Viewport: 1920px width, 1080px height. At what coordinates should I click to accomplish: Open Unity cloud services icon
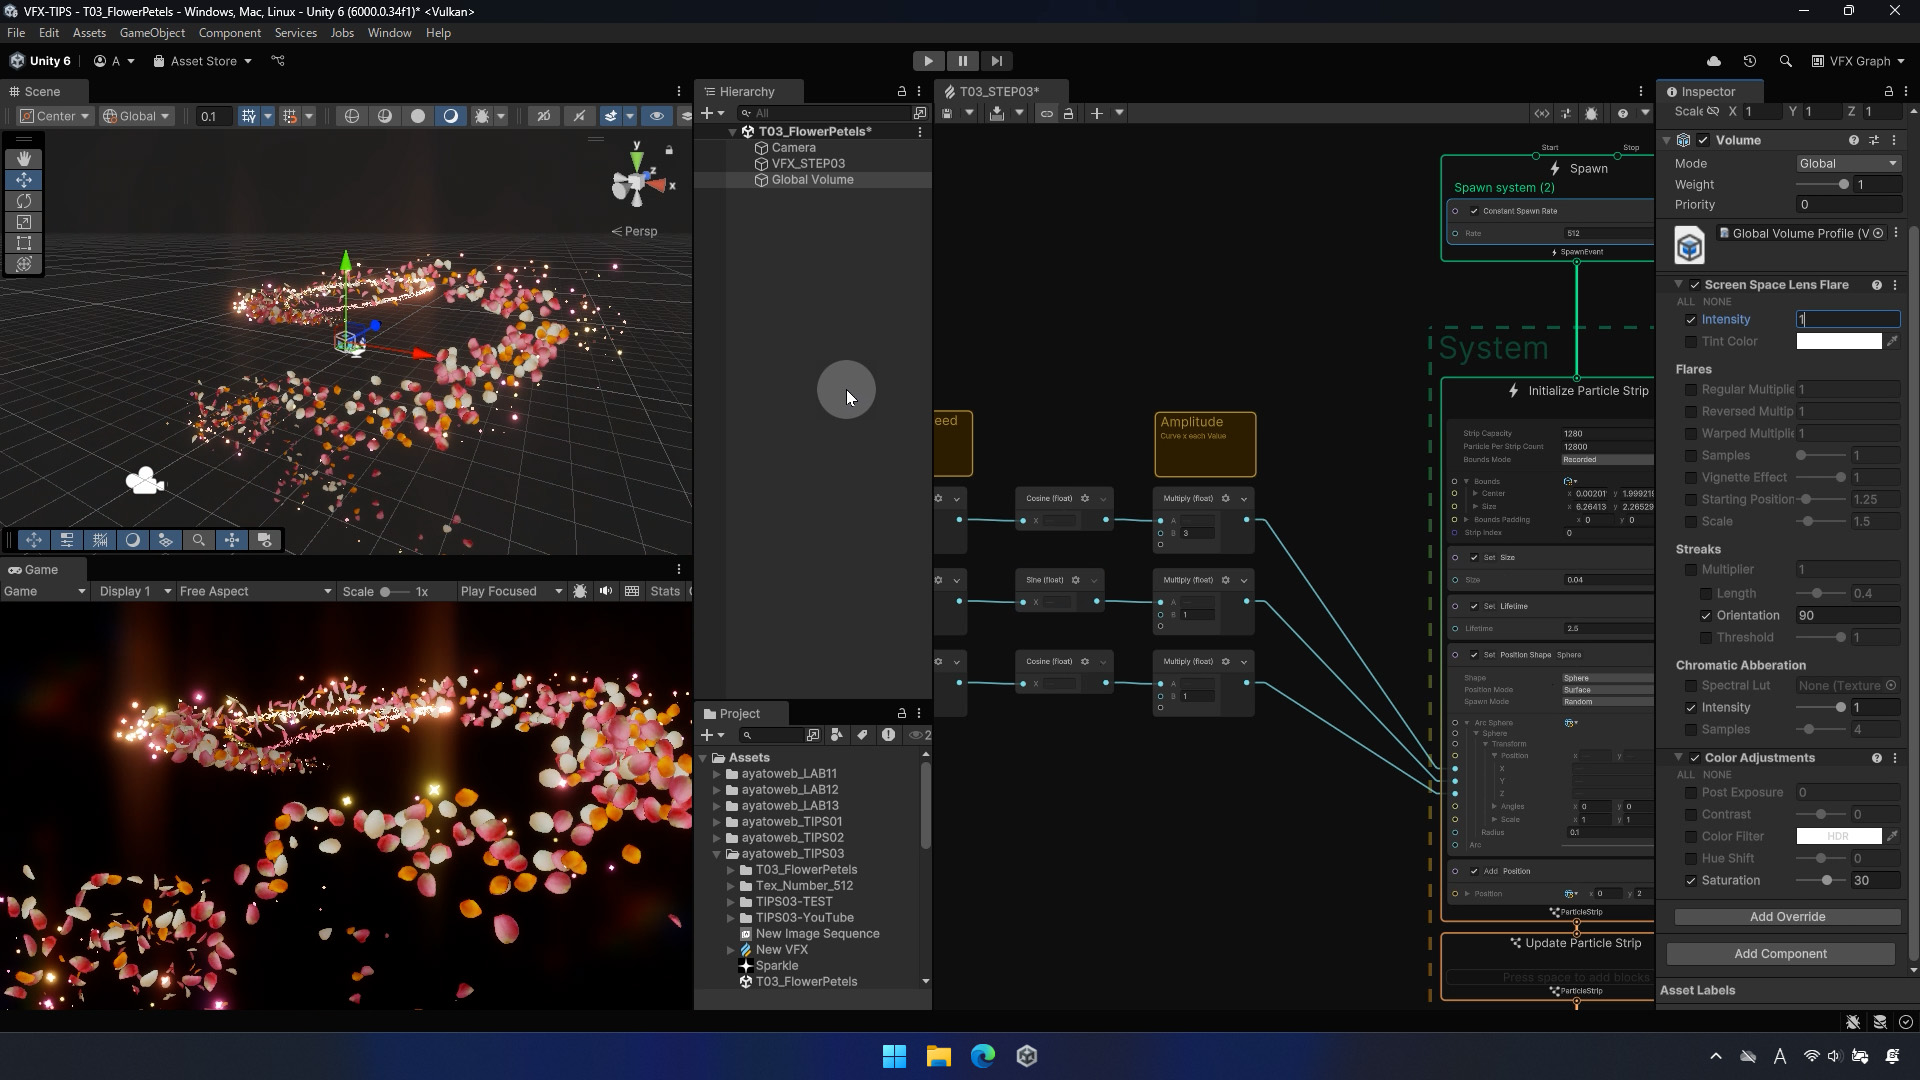click(x=1713, y=61)
